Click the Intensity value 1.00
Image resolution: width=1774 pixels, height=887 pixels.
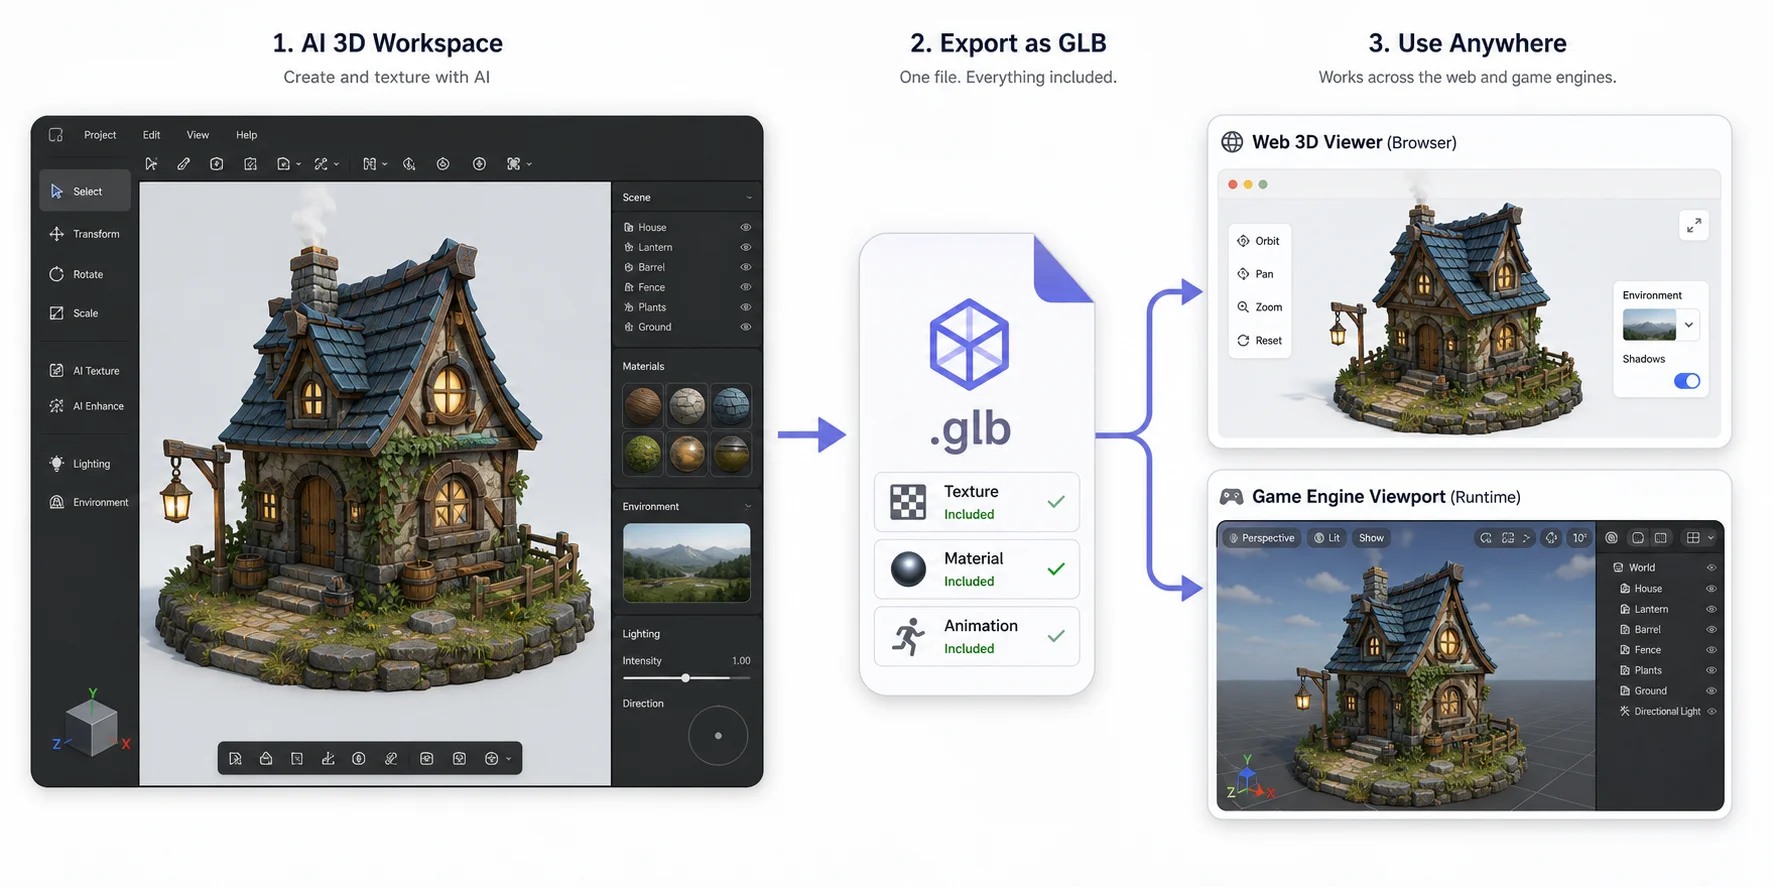point(741,661)
